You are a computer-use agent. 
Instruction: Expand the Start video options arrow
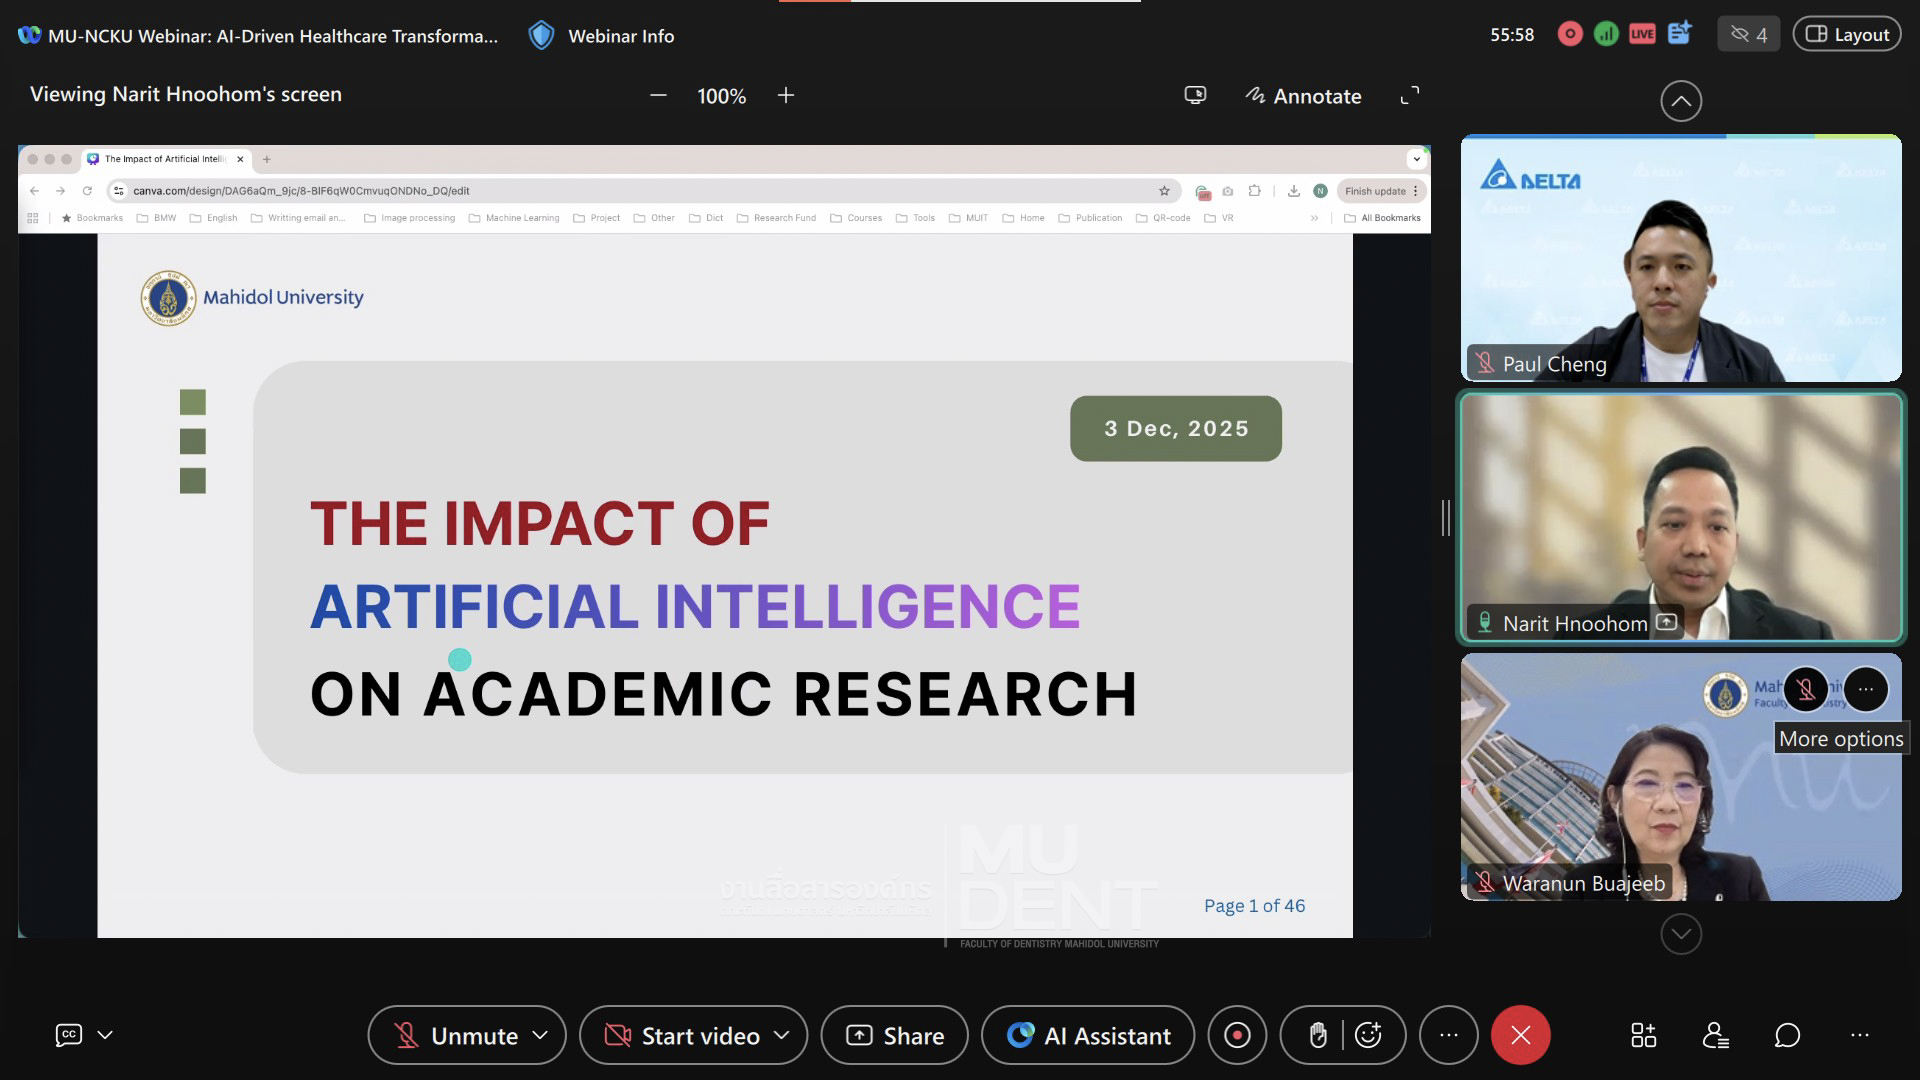click(782, 1035)
